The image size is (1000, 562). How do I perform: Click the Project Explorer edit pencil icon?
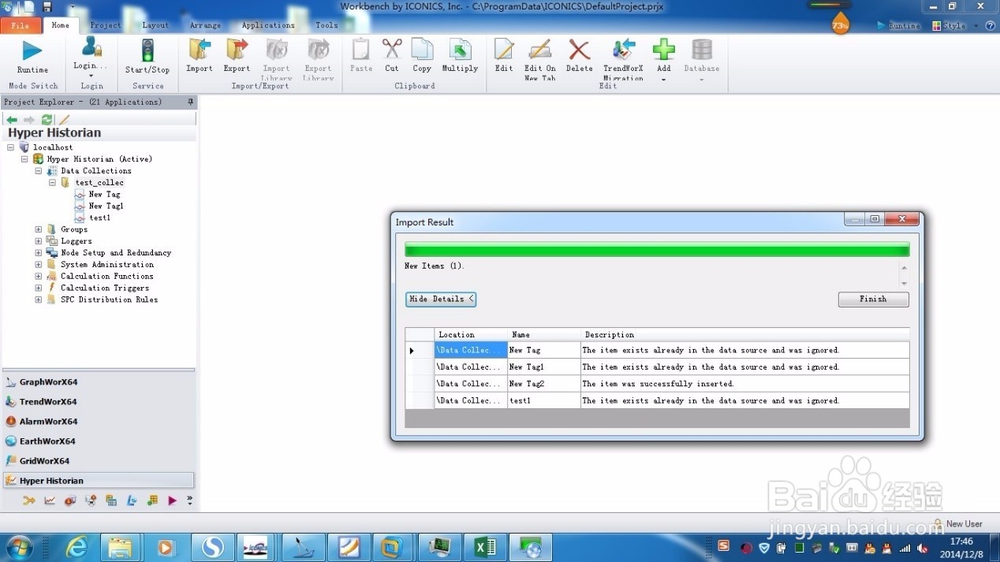64,119
